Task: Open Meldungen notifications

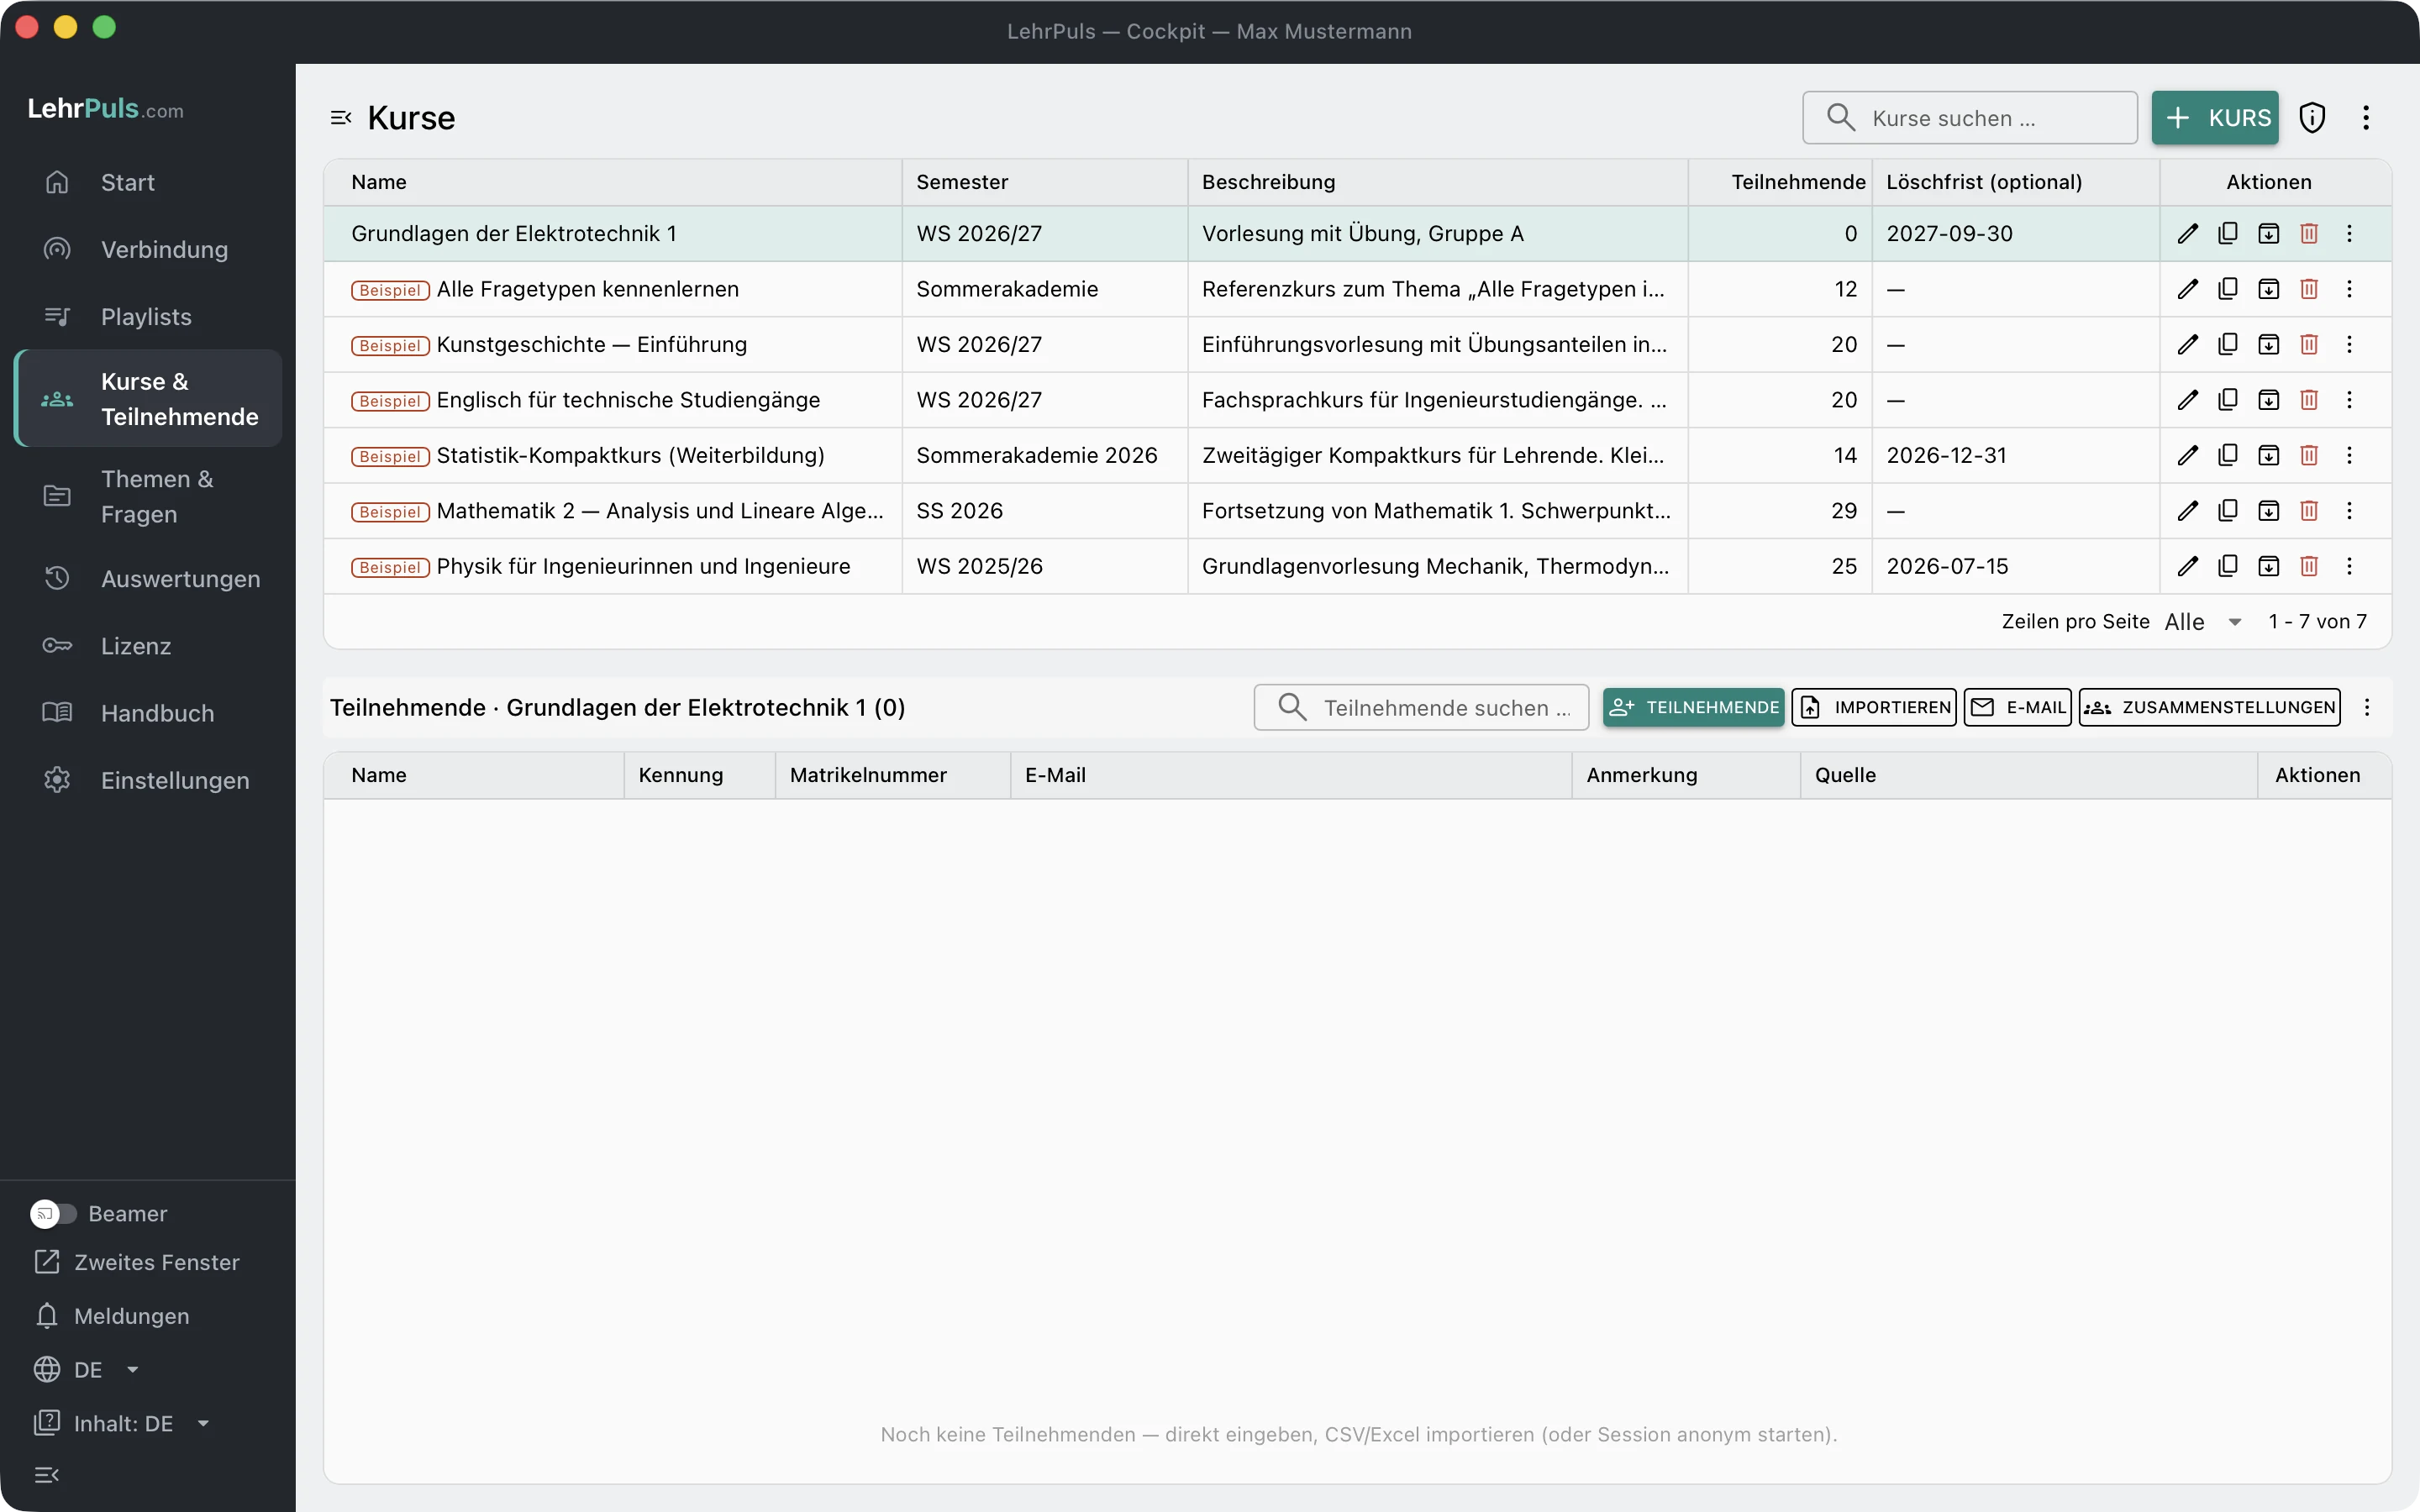Action: [x=112, y=1316]
